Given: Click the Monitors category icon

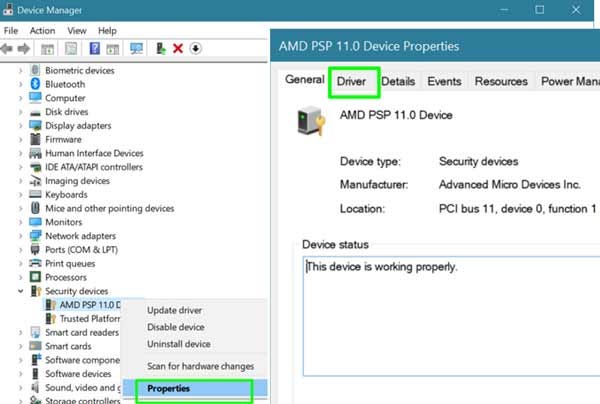Looking at the screenshot, I should [x=35, y=222].
